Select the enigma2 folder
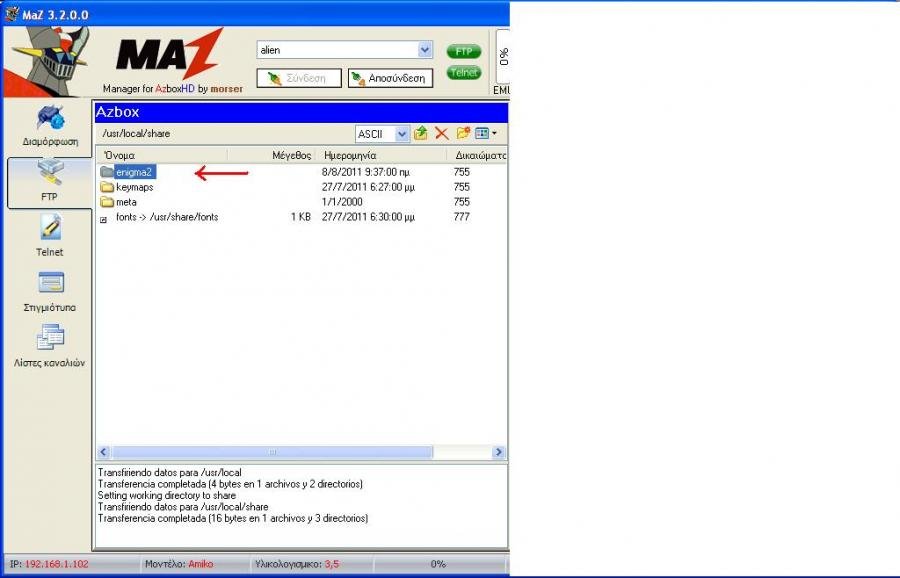 click(134, 172)
